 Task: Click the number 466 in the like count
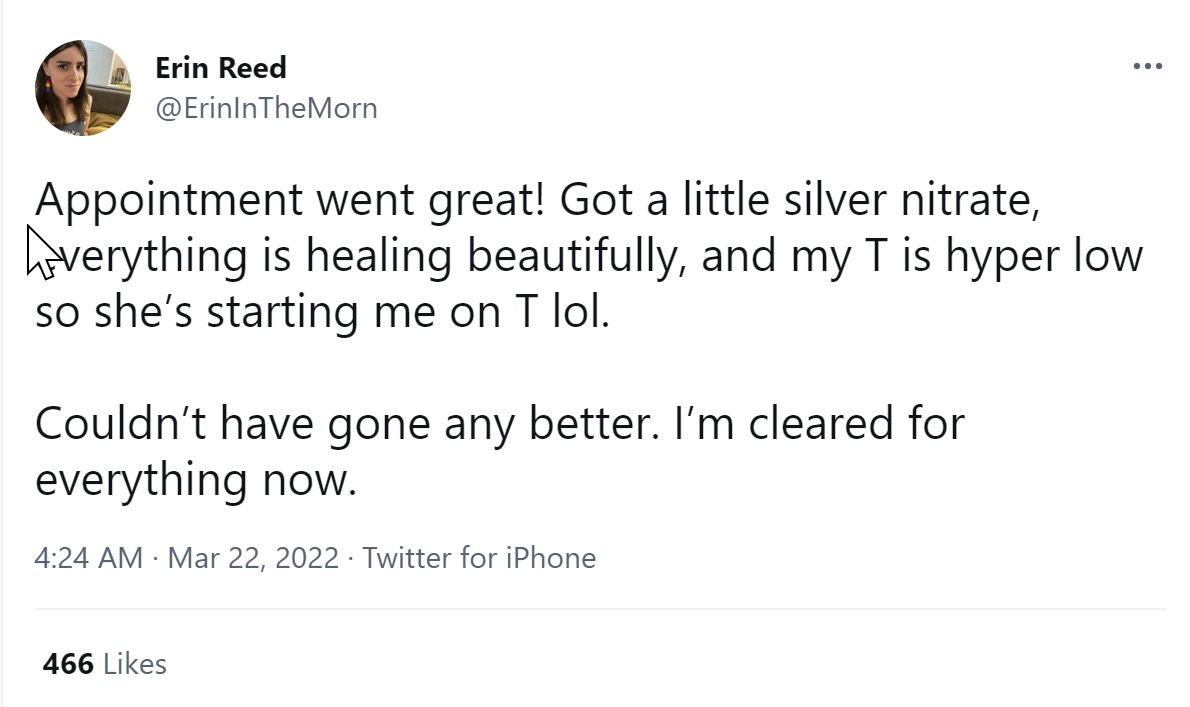tap(68, 663)
